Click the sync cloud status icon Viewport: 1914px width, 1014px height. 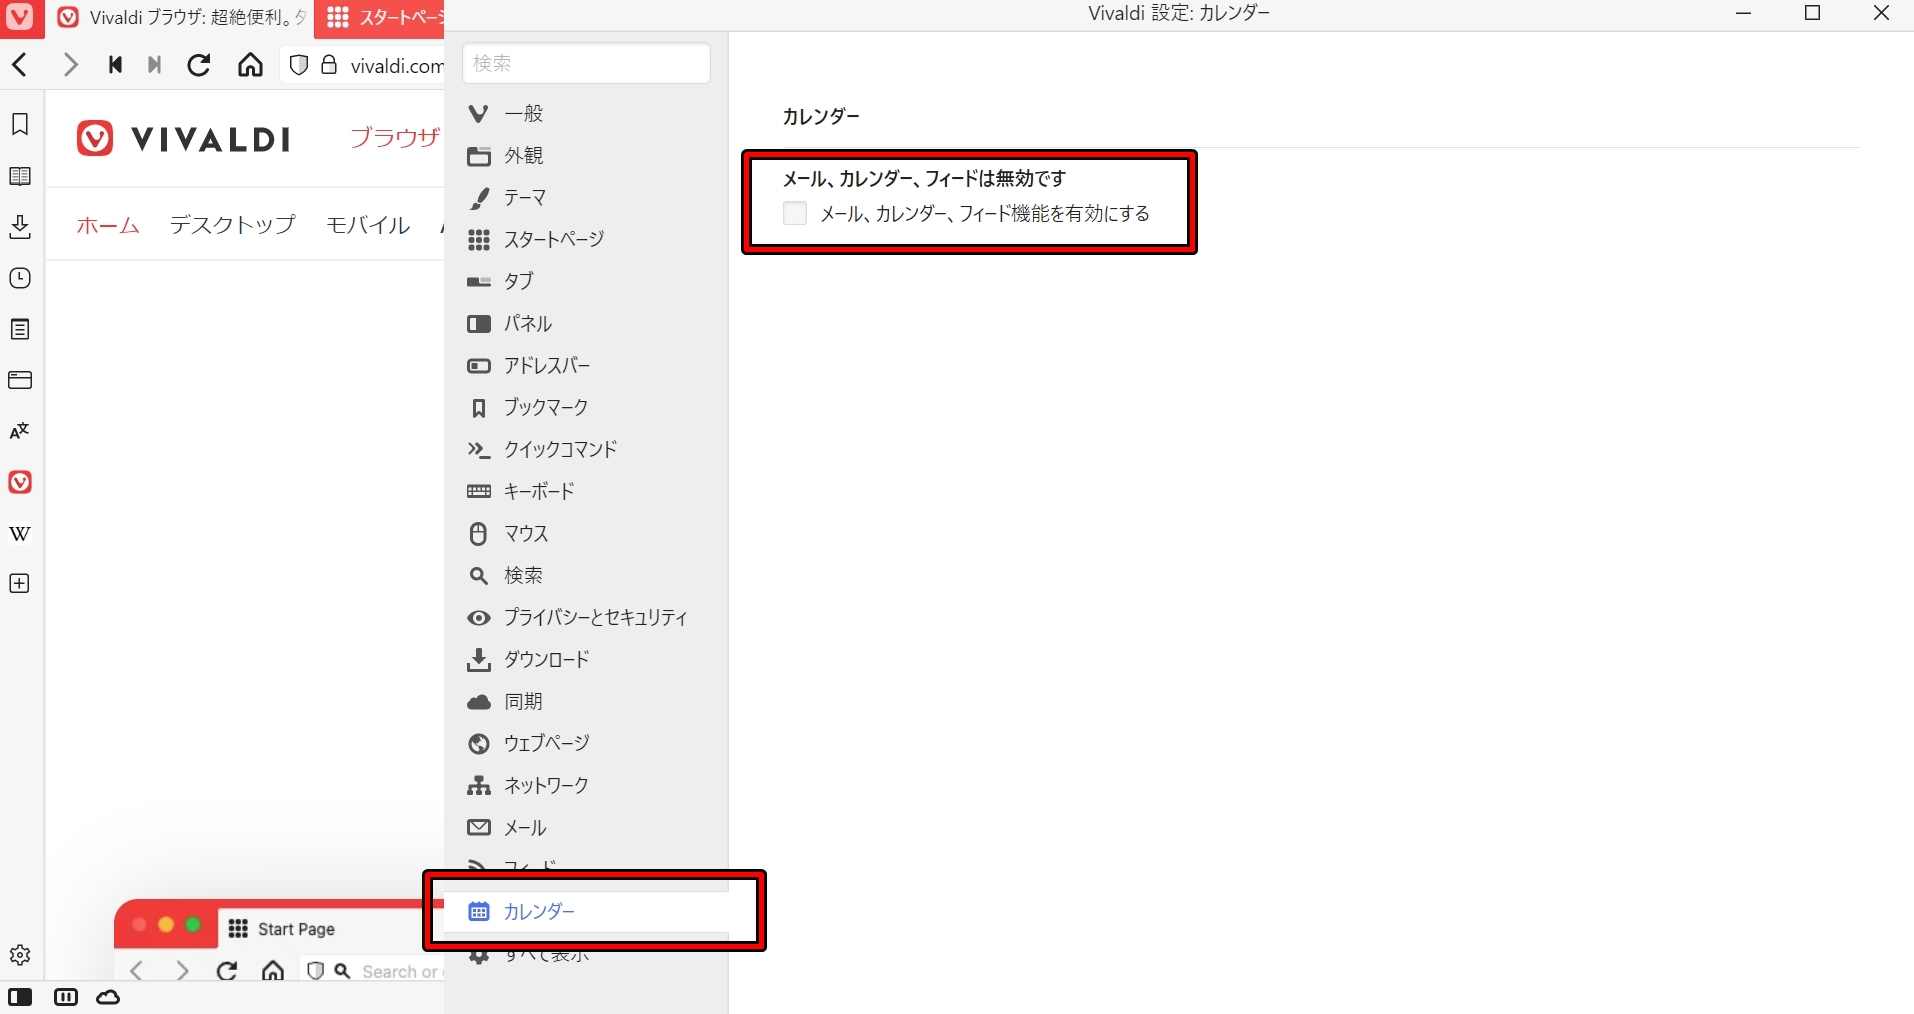108,997
